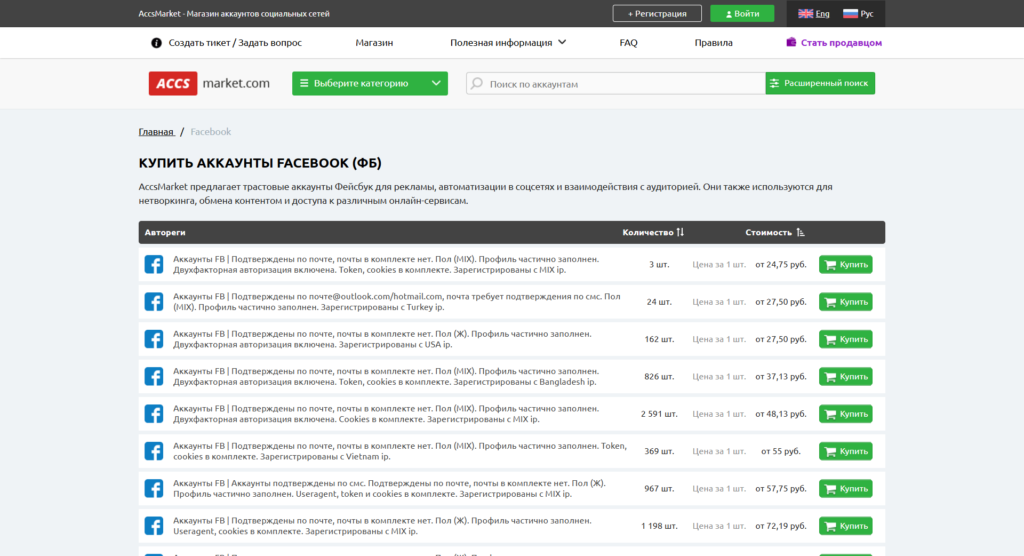
Task: Click quantity 2 591 шт.
Action: coord(659,414)
